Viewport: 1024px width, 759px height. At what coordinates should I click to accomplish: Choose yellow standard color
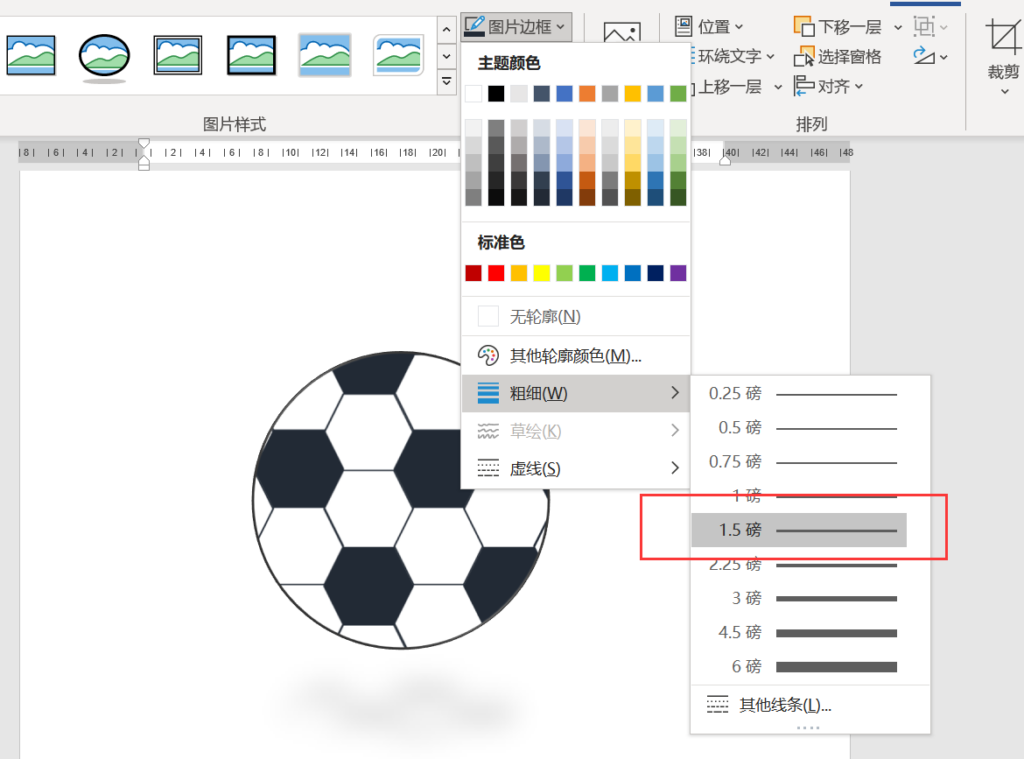click(x=541, y=273)
